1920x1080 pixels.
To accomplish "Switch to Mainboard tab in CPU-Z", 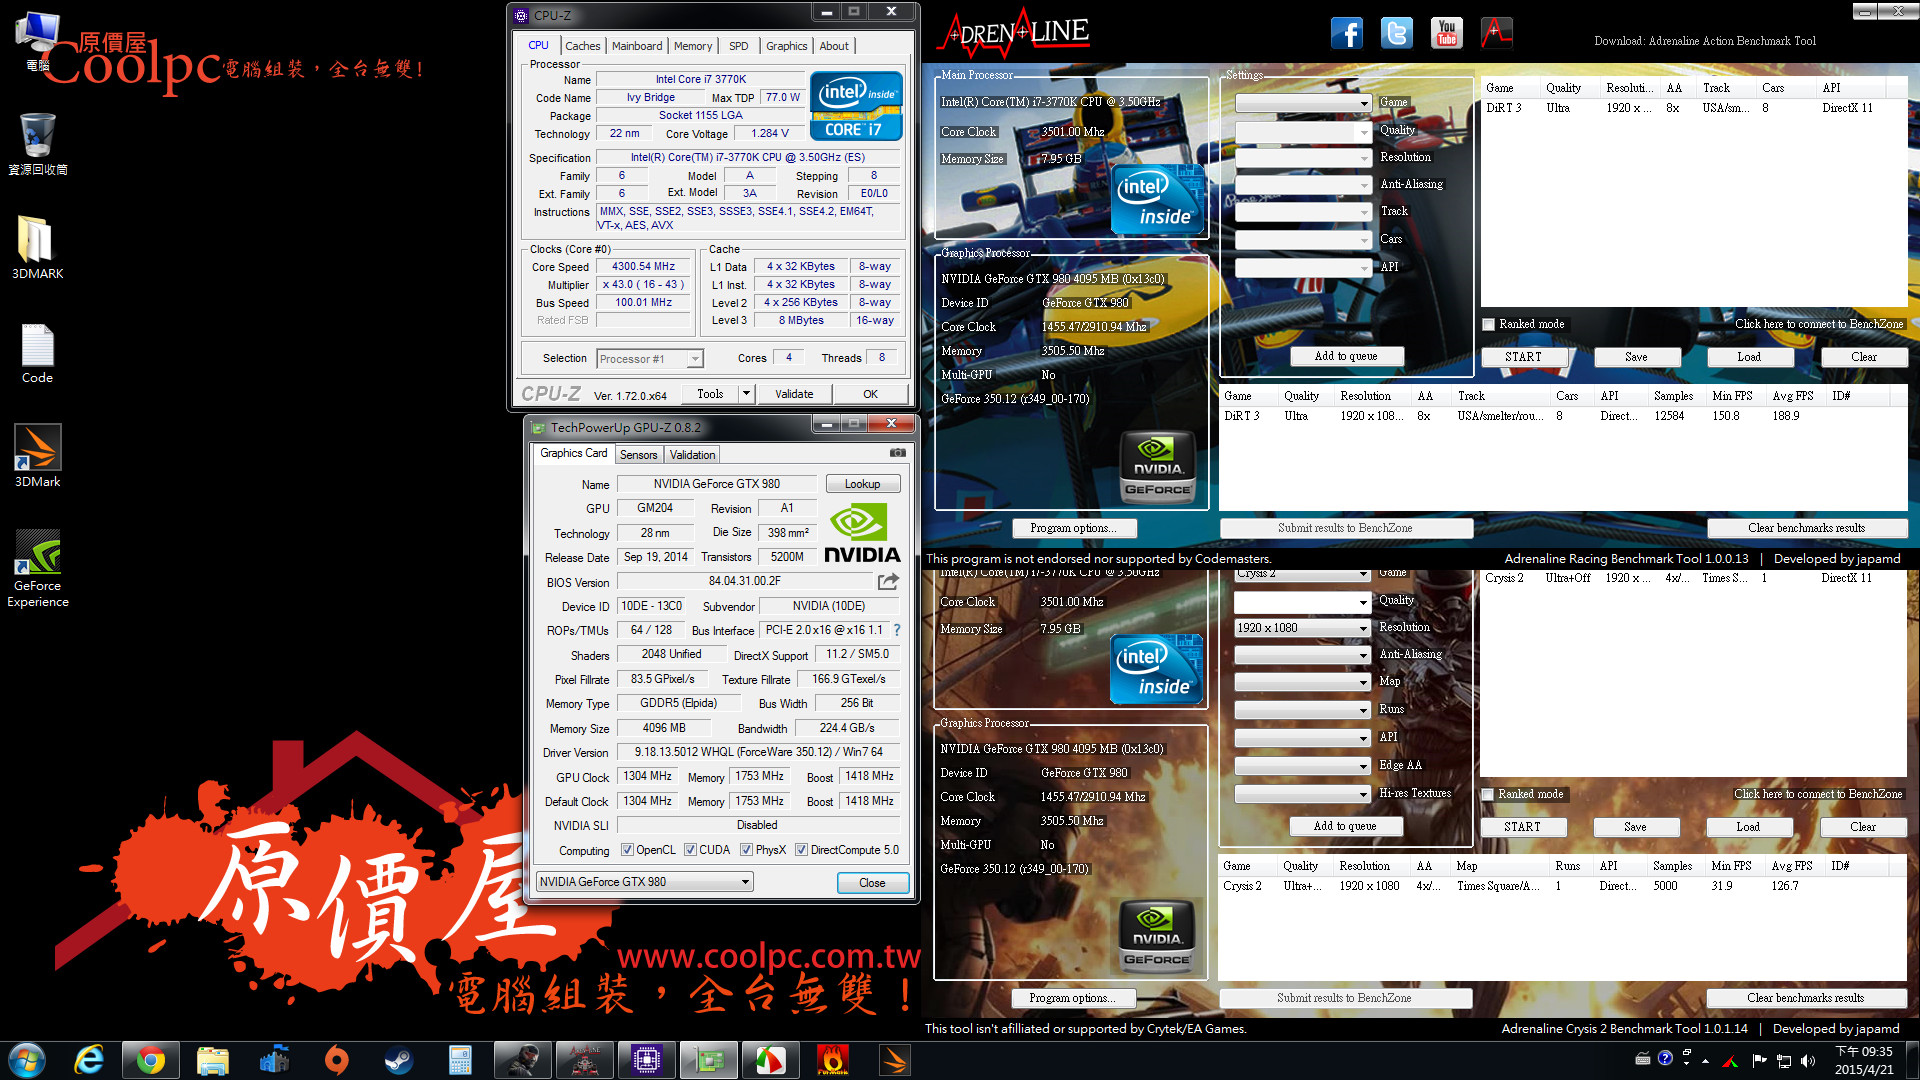I will [x=637, y=46].
